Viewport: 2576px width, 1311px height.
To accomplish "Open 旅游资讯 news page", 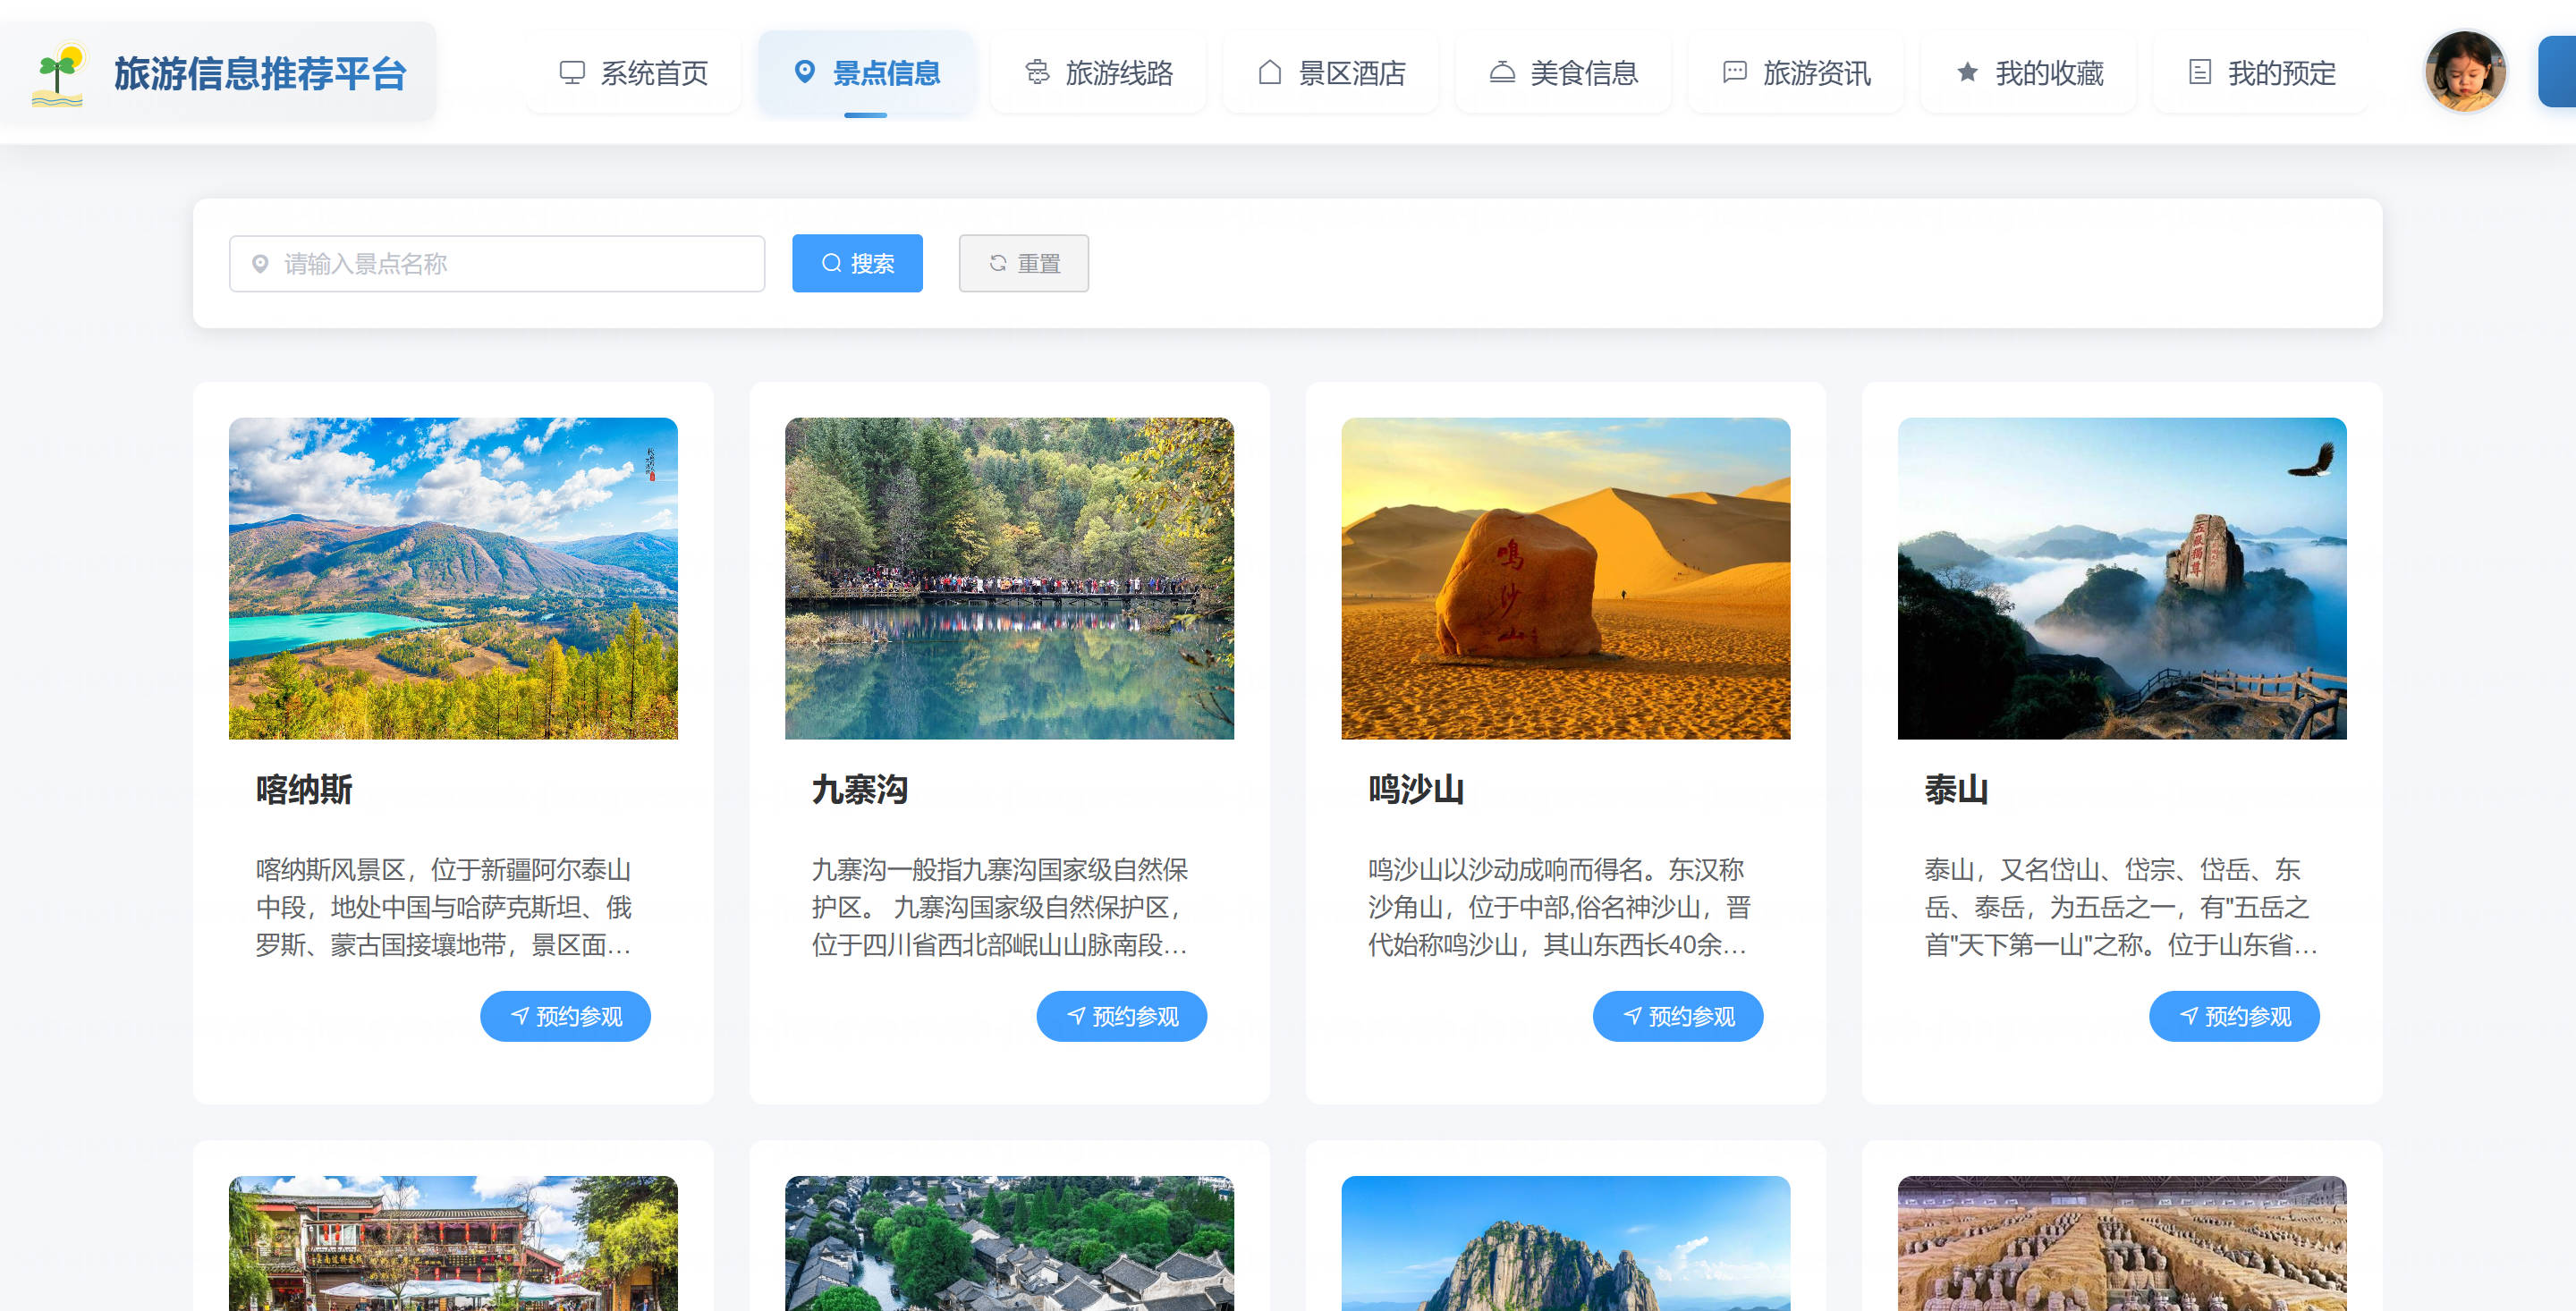I will click(1796, 72).
